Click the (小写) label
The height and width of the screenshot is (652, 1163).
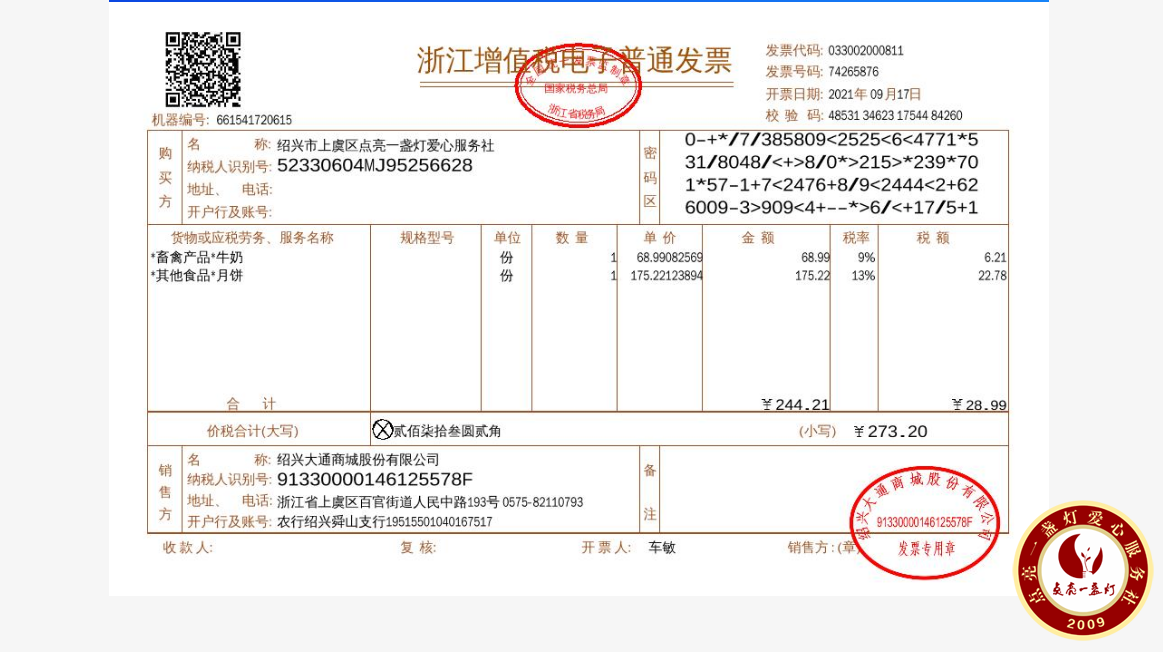click(x=817, y=431)
